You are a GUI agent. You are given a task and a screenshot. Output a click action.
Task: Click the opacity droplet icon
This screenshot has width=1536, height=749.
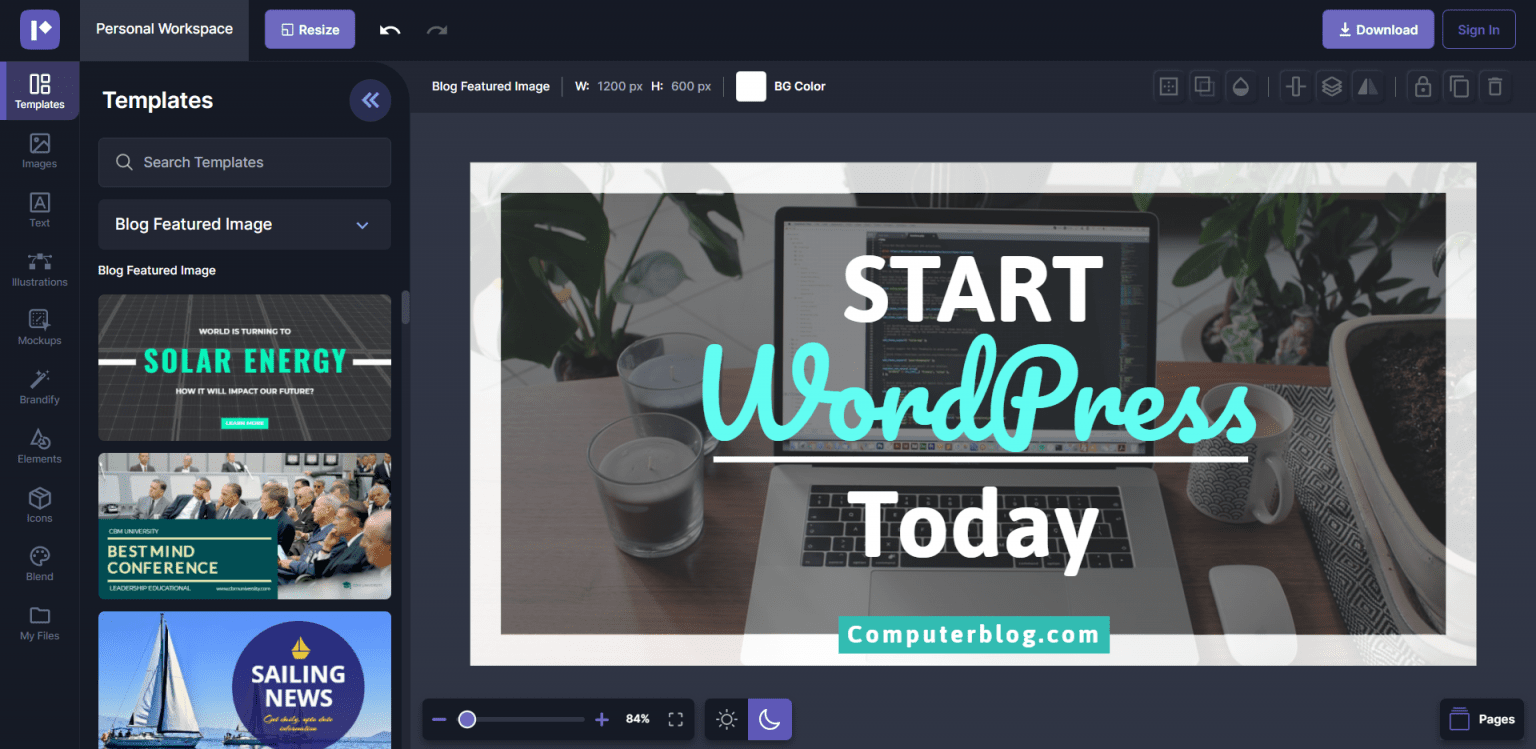[x=1241, y=86]
